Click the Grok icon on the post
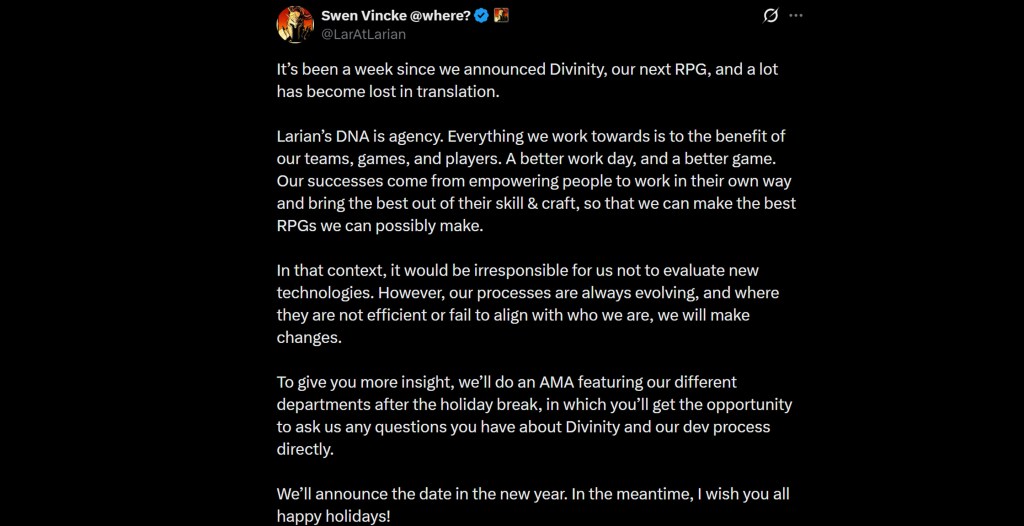The height and width of the screenshot is (526, 1024). [x=770, y=16]
